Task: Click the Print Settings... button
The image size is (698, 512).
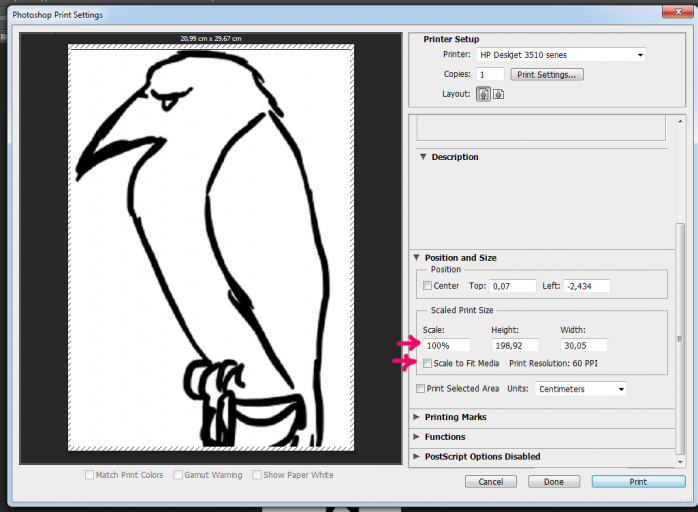Action: click(x=546, y=74)
